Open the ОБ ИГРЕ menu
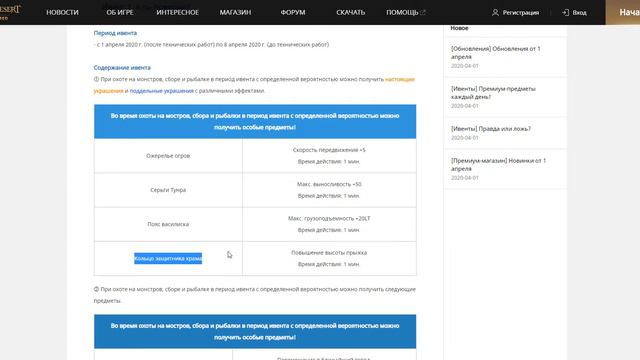640x360 pixels. pyautogui.click(x=120, y=13)
